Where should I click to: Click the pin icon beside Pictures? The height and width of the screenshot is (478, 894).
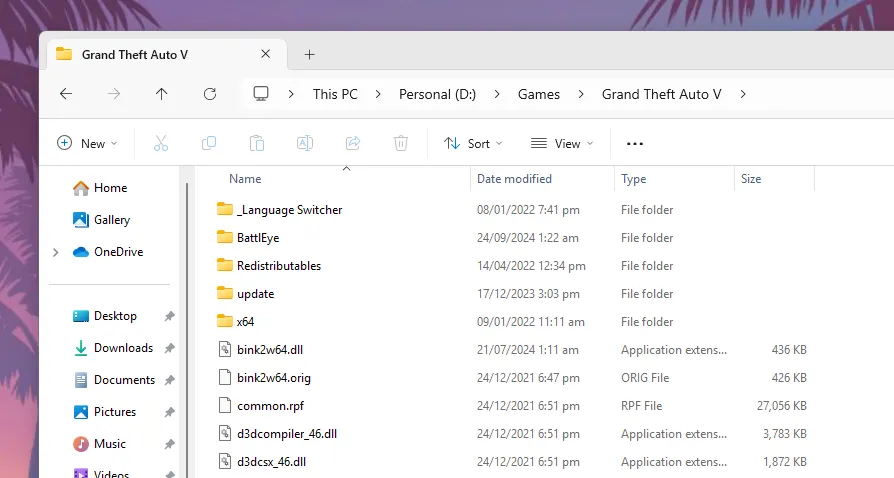169,412
